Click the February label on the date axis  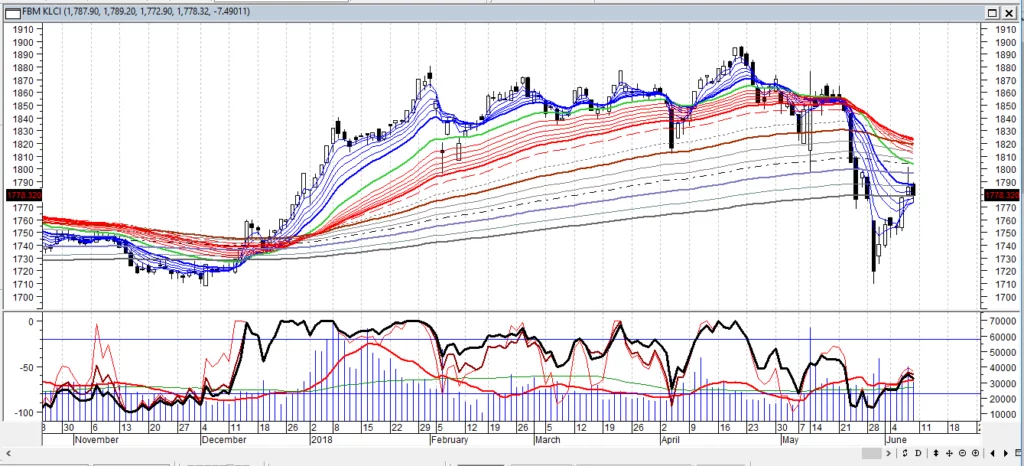(x=449, y=440)
